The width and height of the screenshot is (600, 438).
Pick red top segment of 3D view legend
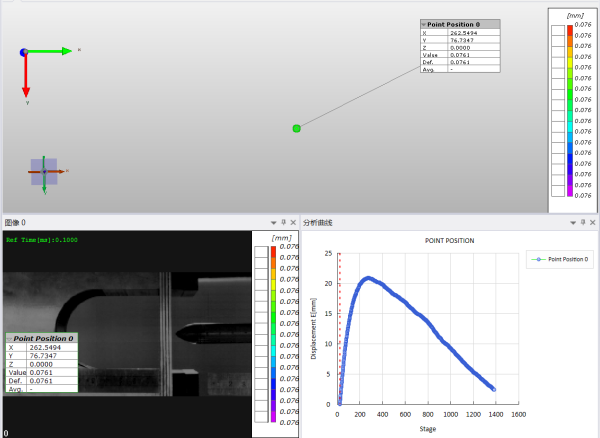coord(570,30)
